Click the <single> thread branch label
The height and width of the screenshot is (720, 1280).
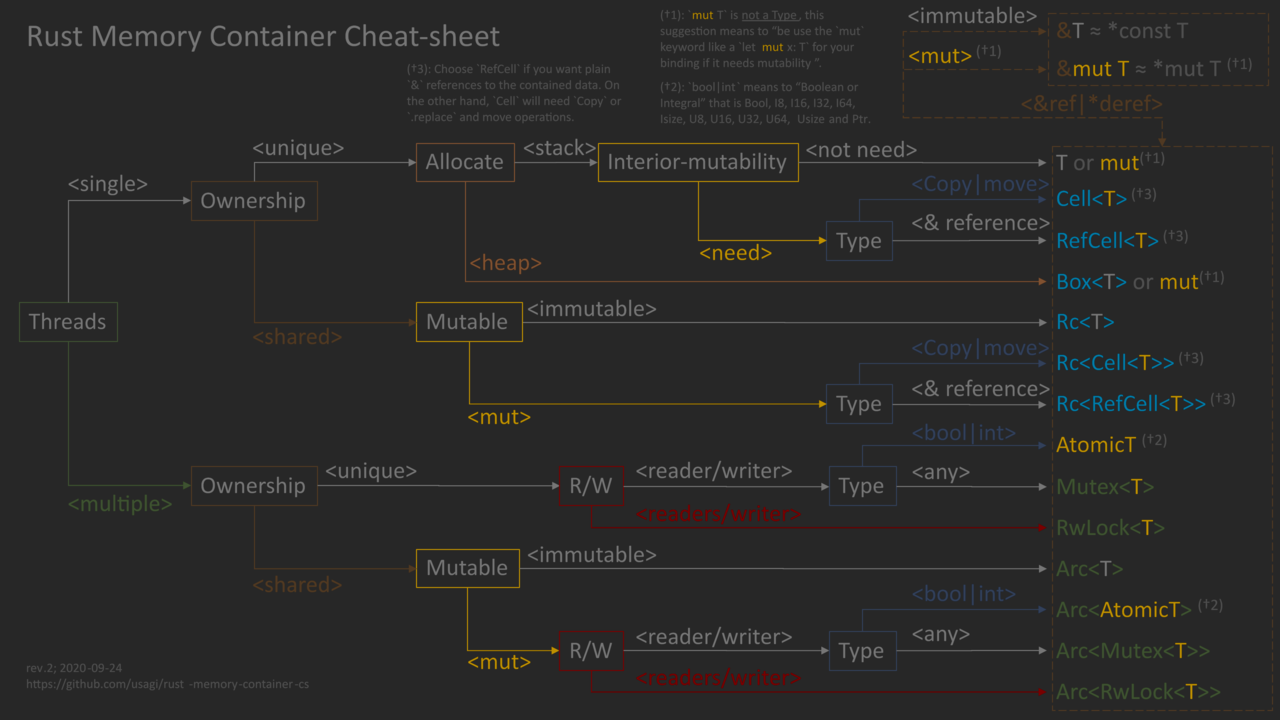tap(107, 184)
